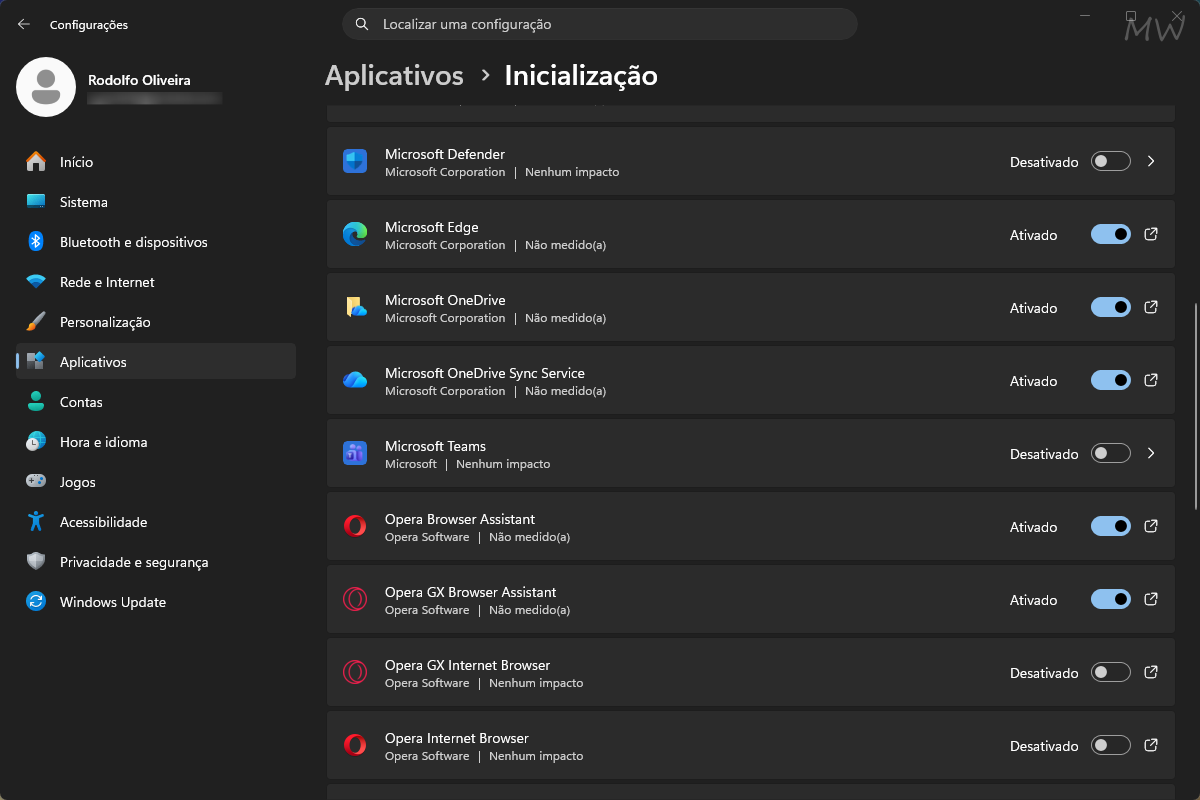Click the Microsoft Teams app icon

[355, 453]
